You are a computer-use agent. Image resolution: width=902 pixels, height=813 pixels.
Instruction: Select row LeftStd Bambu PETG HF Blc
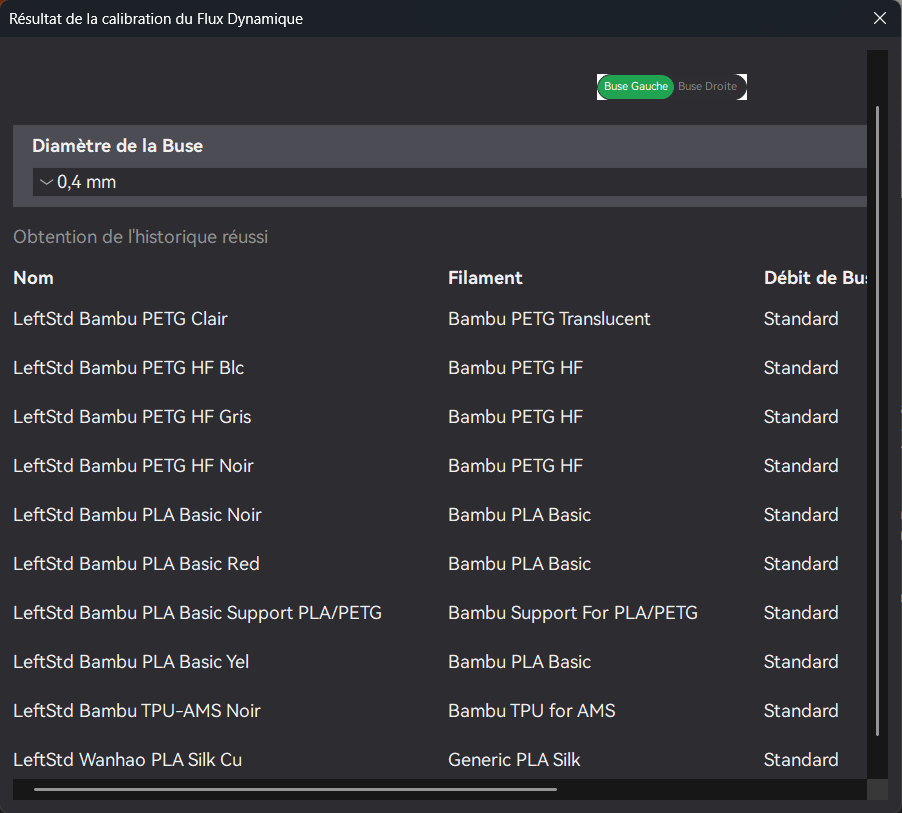pyautogui.click(x=439, y=368)
